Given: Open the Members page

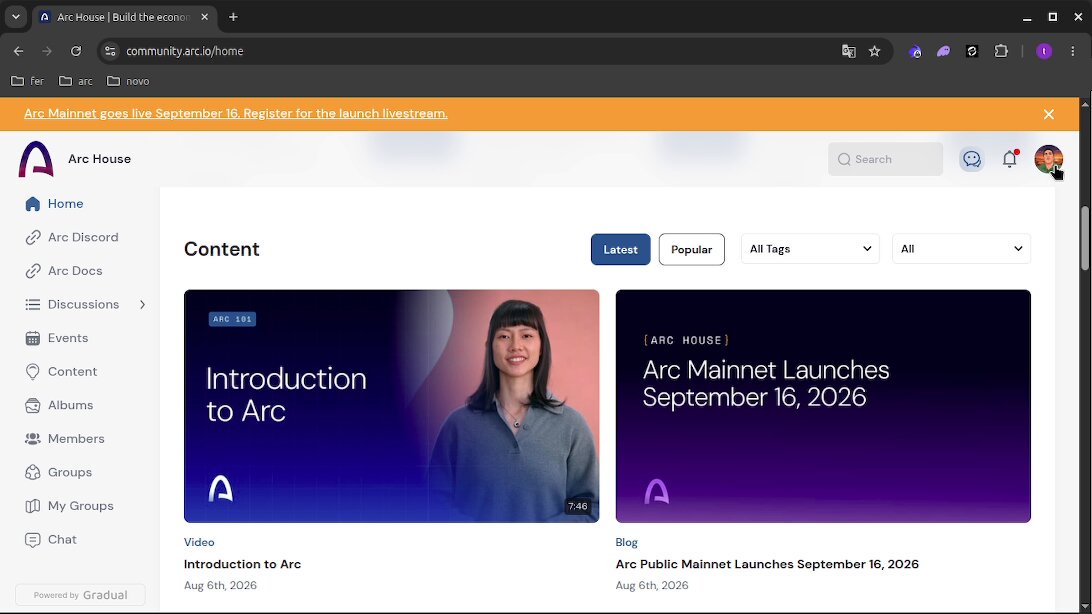Looking at the screenshot, I should point(64,439).
